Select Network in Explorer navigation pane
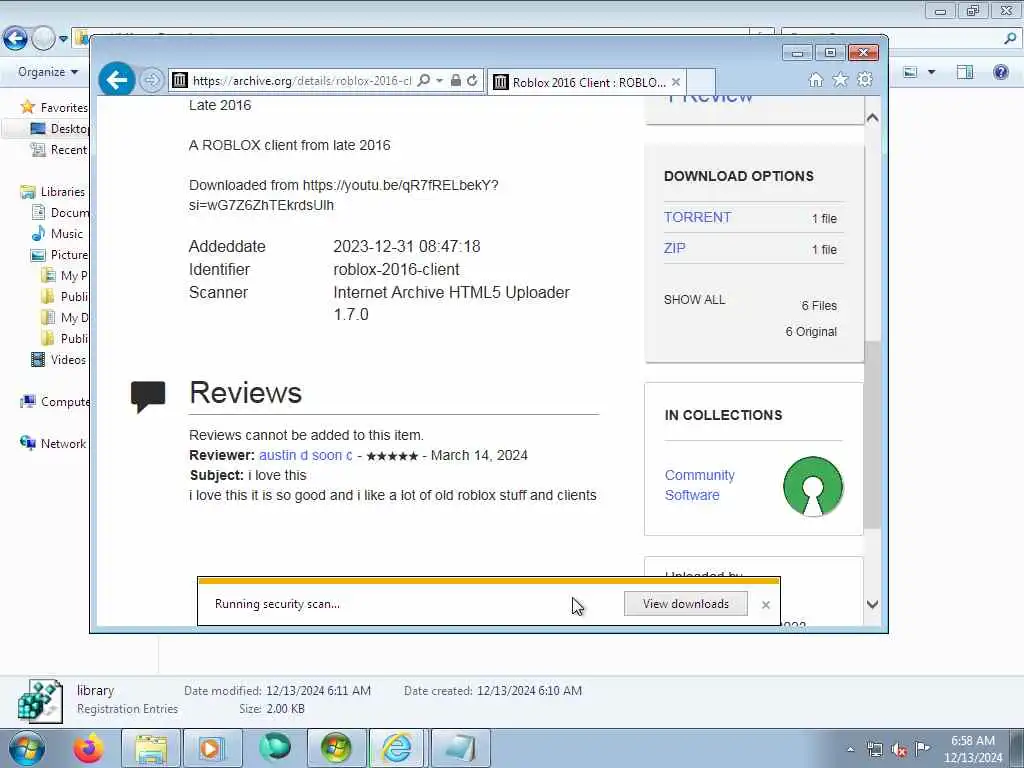This screenshot has width=1024, height=768. 54,443
